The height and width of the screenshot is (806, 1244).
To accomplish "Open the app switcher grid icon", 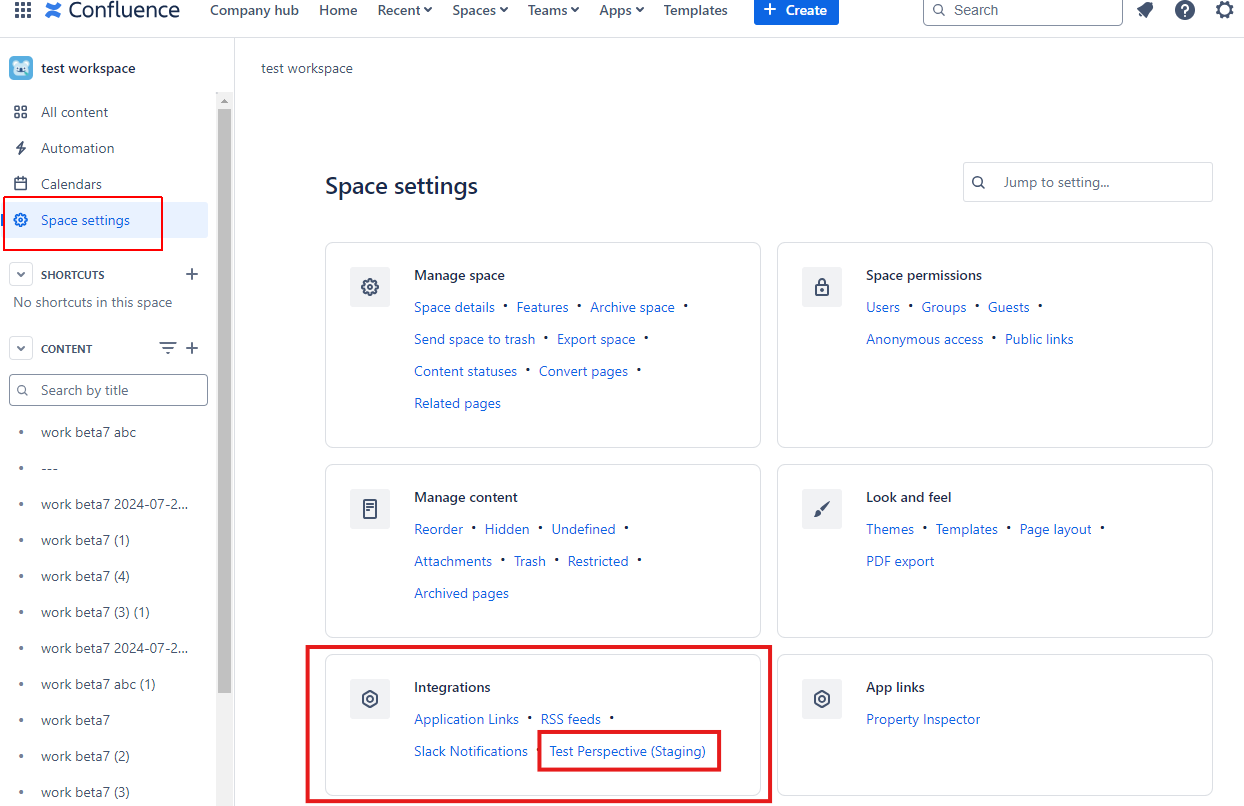I will [x=22, y=10].
